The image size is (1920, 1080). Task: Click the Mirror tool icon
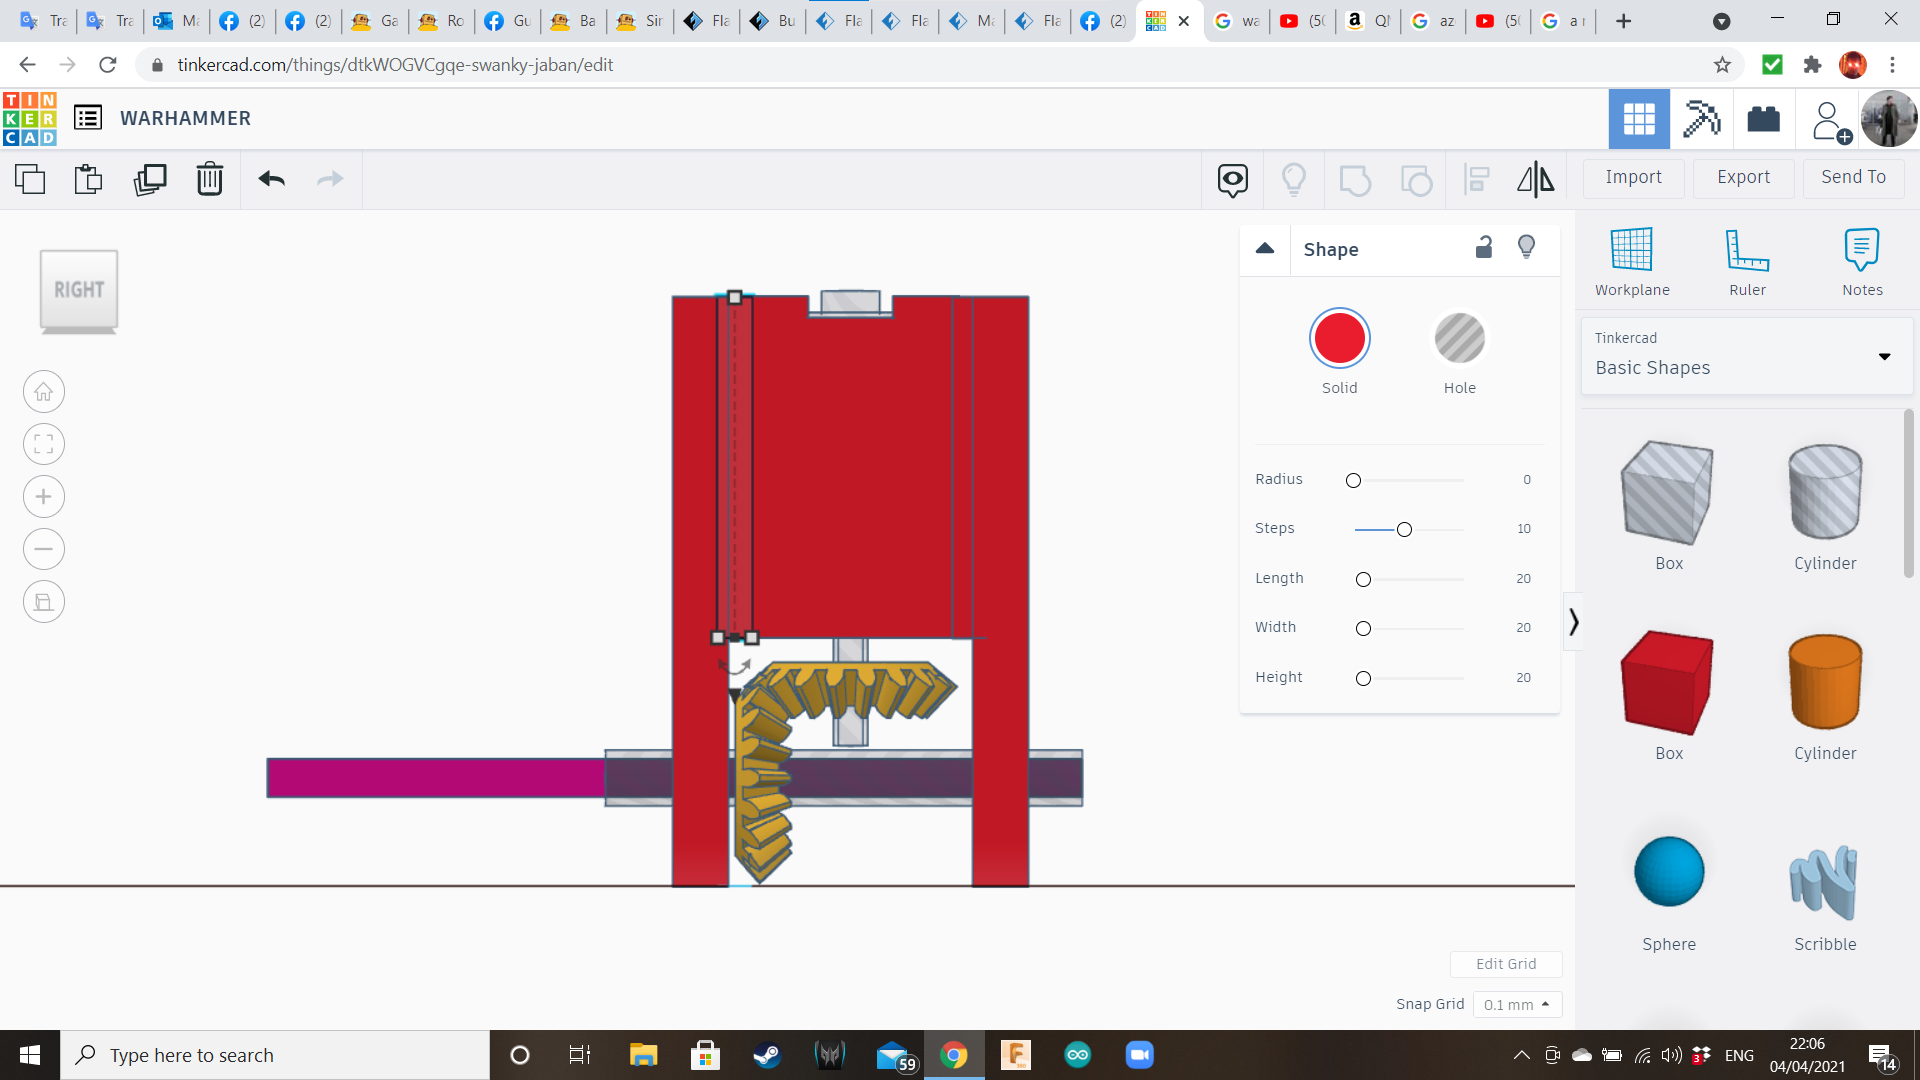coord(1535,179)
